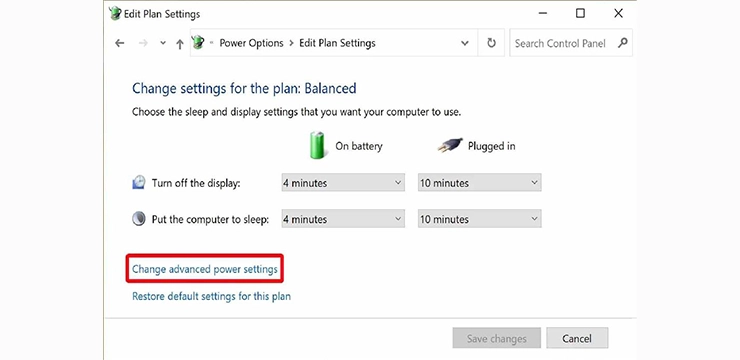Open On battery display timeout dropdown
The width and height of the screenshot is (740, 360).
343,183
